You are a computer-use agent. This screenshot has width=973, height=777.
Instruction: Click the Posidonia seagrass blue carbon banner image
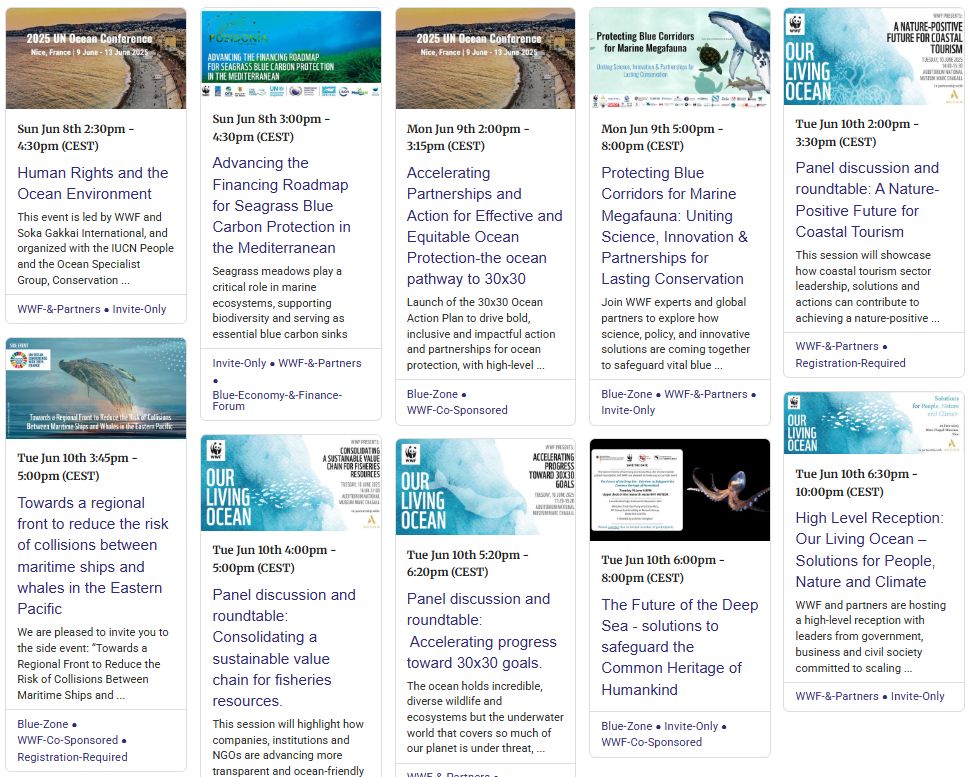[291, 54]
